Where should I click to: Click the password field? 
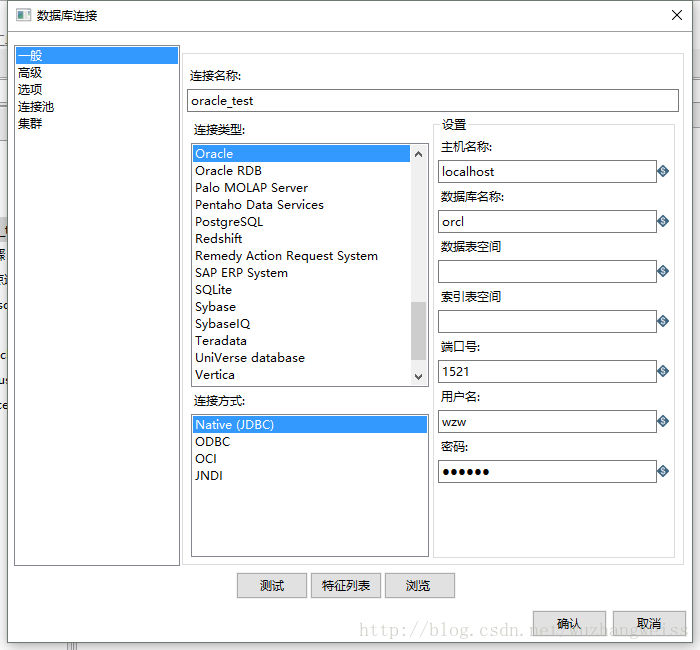(547, 471)
